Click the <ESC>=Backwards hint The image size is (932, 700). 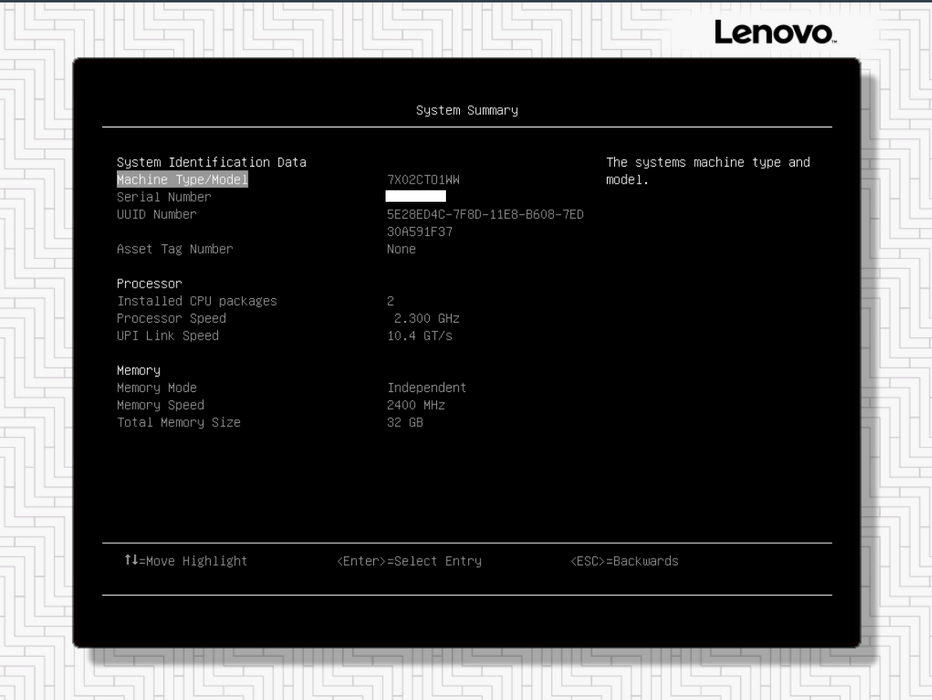click(x=624, y=561)
